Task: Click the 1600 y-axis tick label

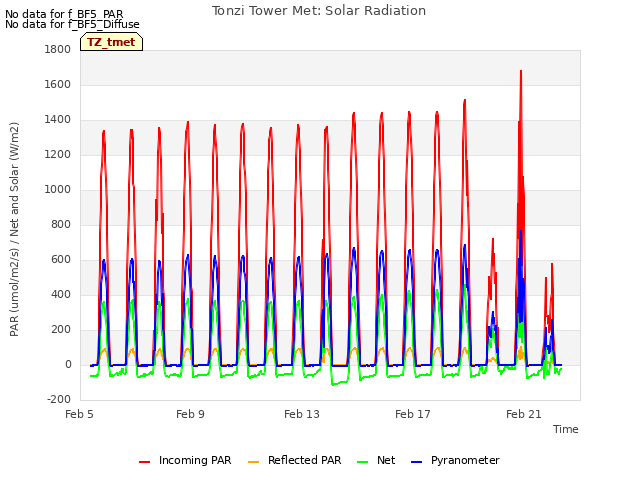Action: tap(58, 84)
